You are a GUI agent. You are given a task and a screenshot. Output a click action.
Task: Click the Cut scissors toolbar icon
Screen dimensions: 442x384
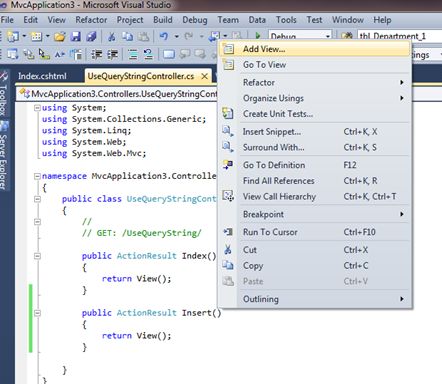(112, 36)
